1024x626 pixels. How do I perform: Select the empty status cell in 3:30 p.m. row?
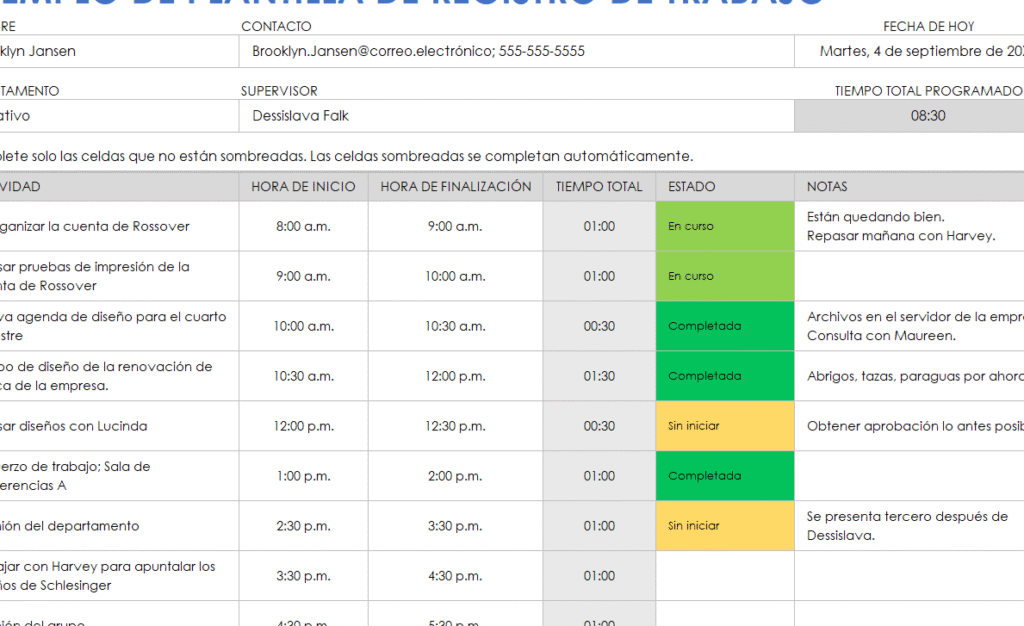click(724, 576)
